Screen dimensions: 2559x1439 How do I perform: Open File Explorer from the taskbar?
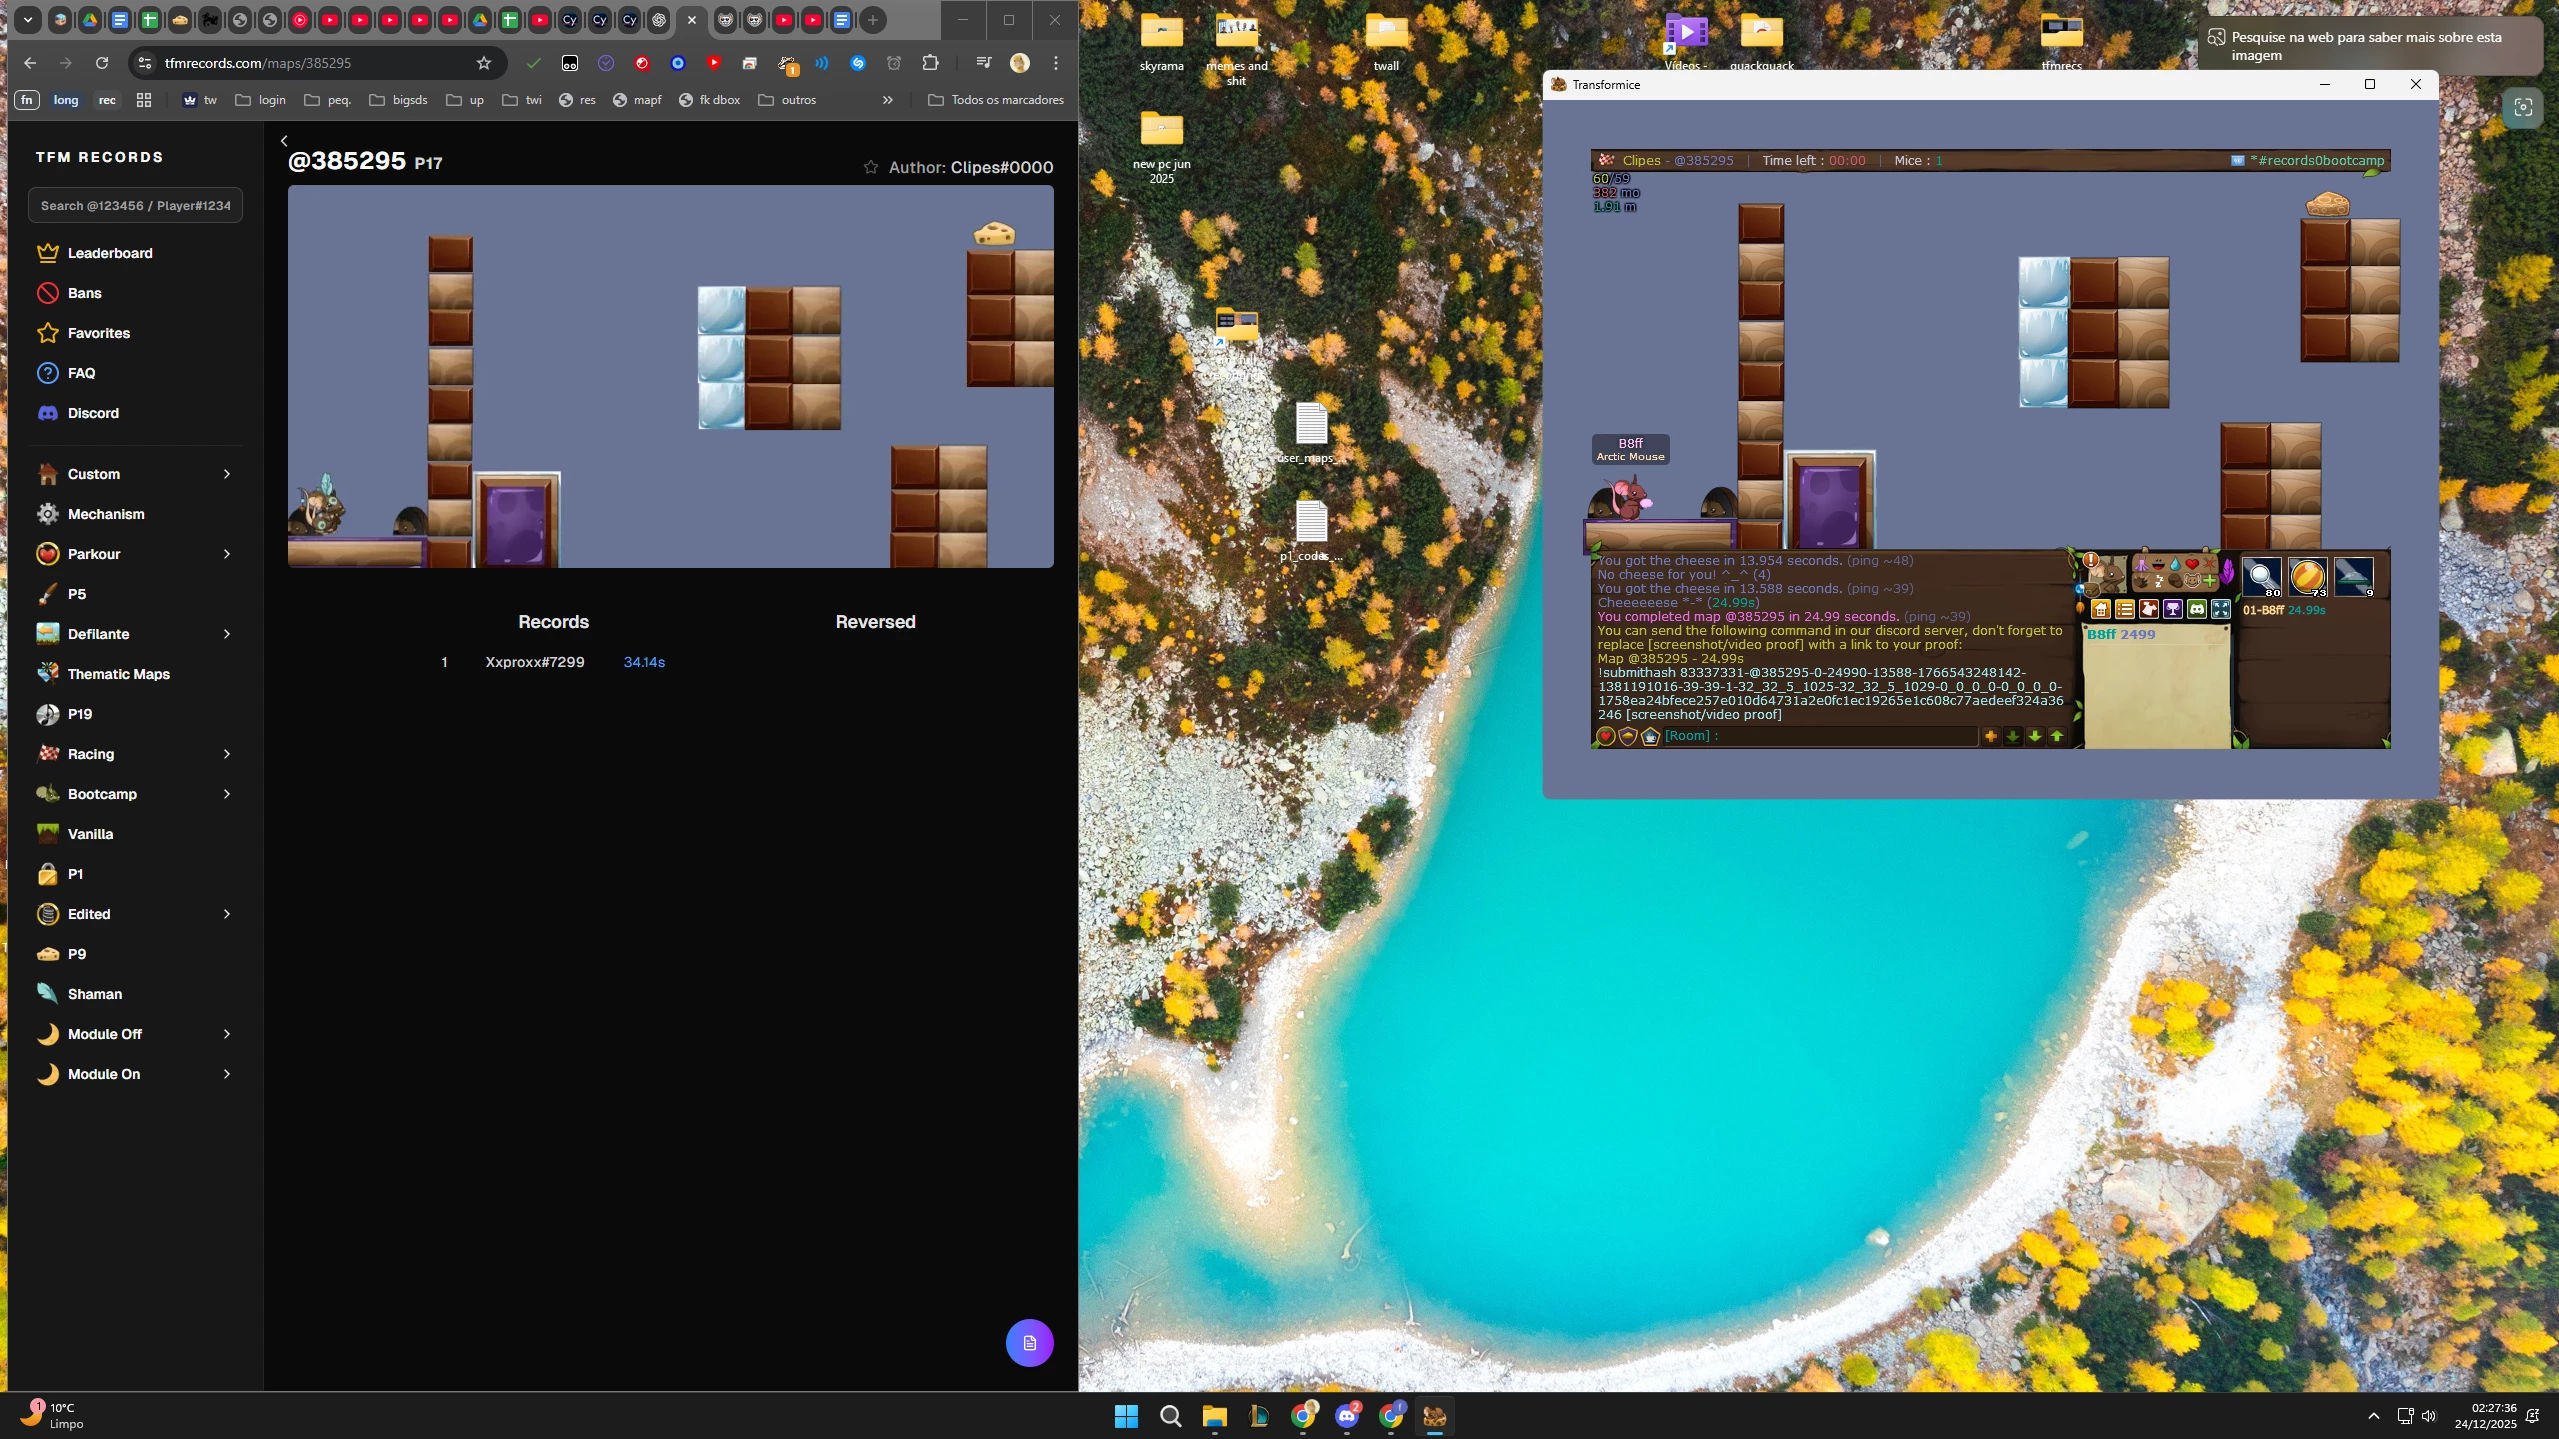(x=1214, y=1416)
